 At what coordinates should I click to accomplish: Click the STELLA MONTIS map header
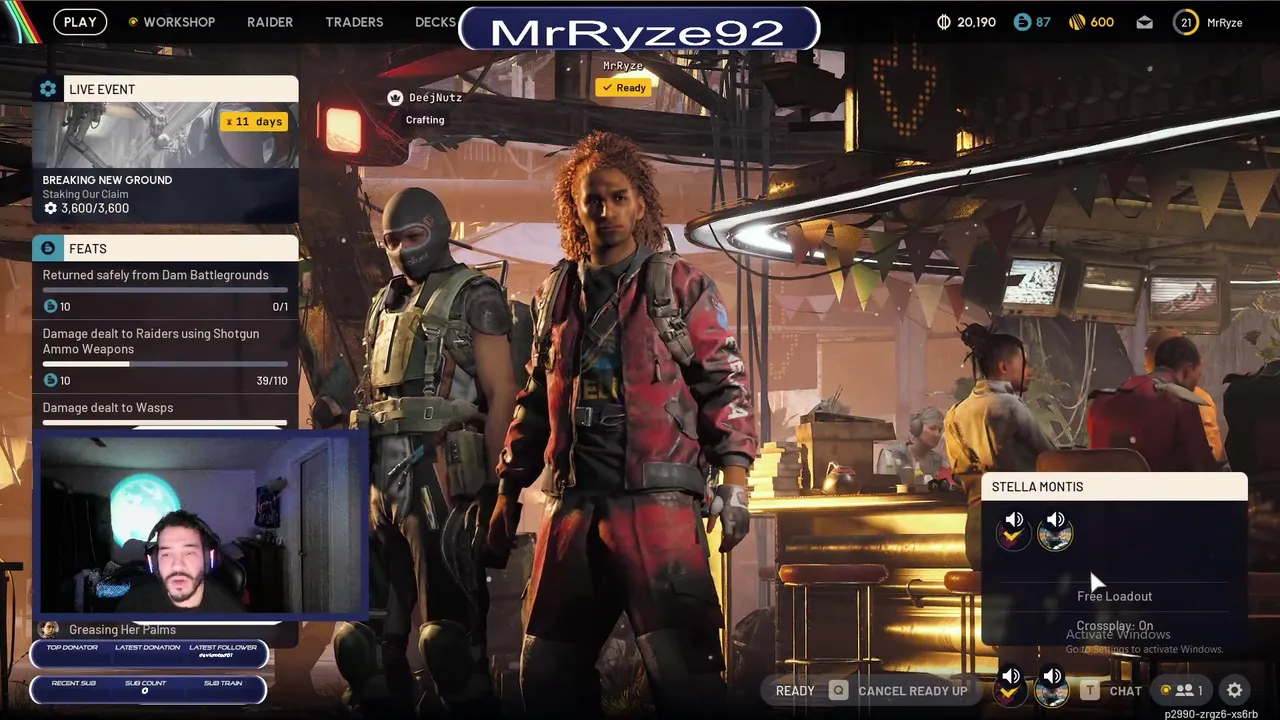pos(1115,486)
